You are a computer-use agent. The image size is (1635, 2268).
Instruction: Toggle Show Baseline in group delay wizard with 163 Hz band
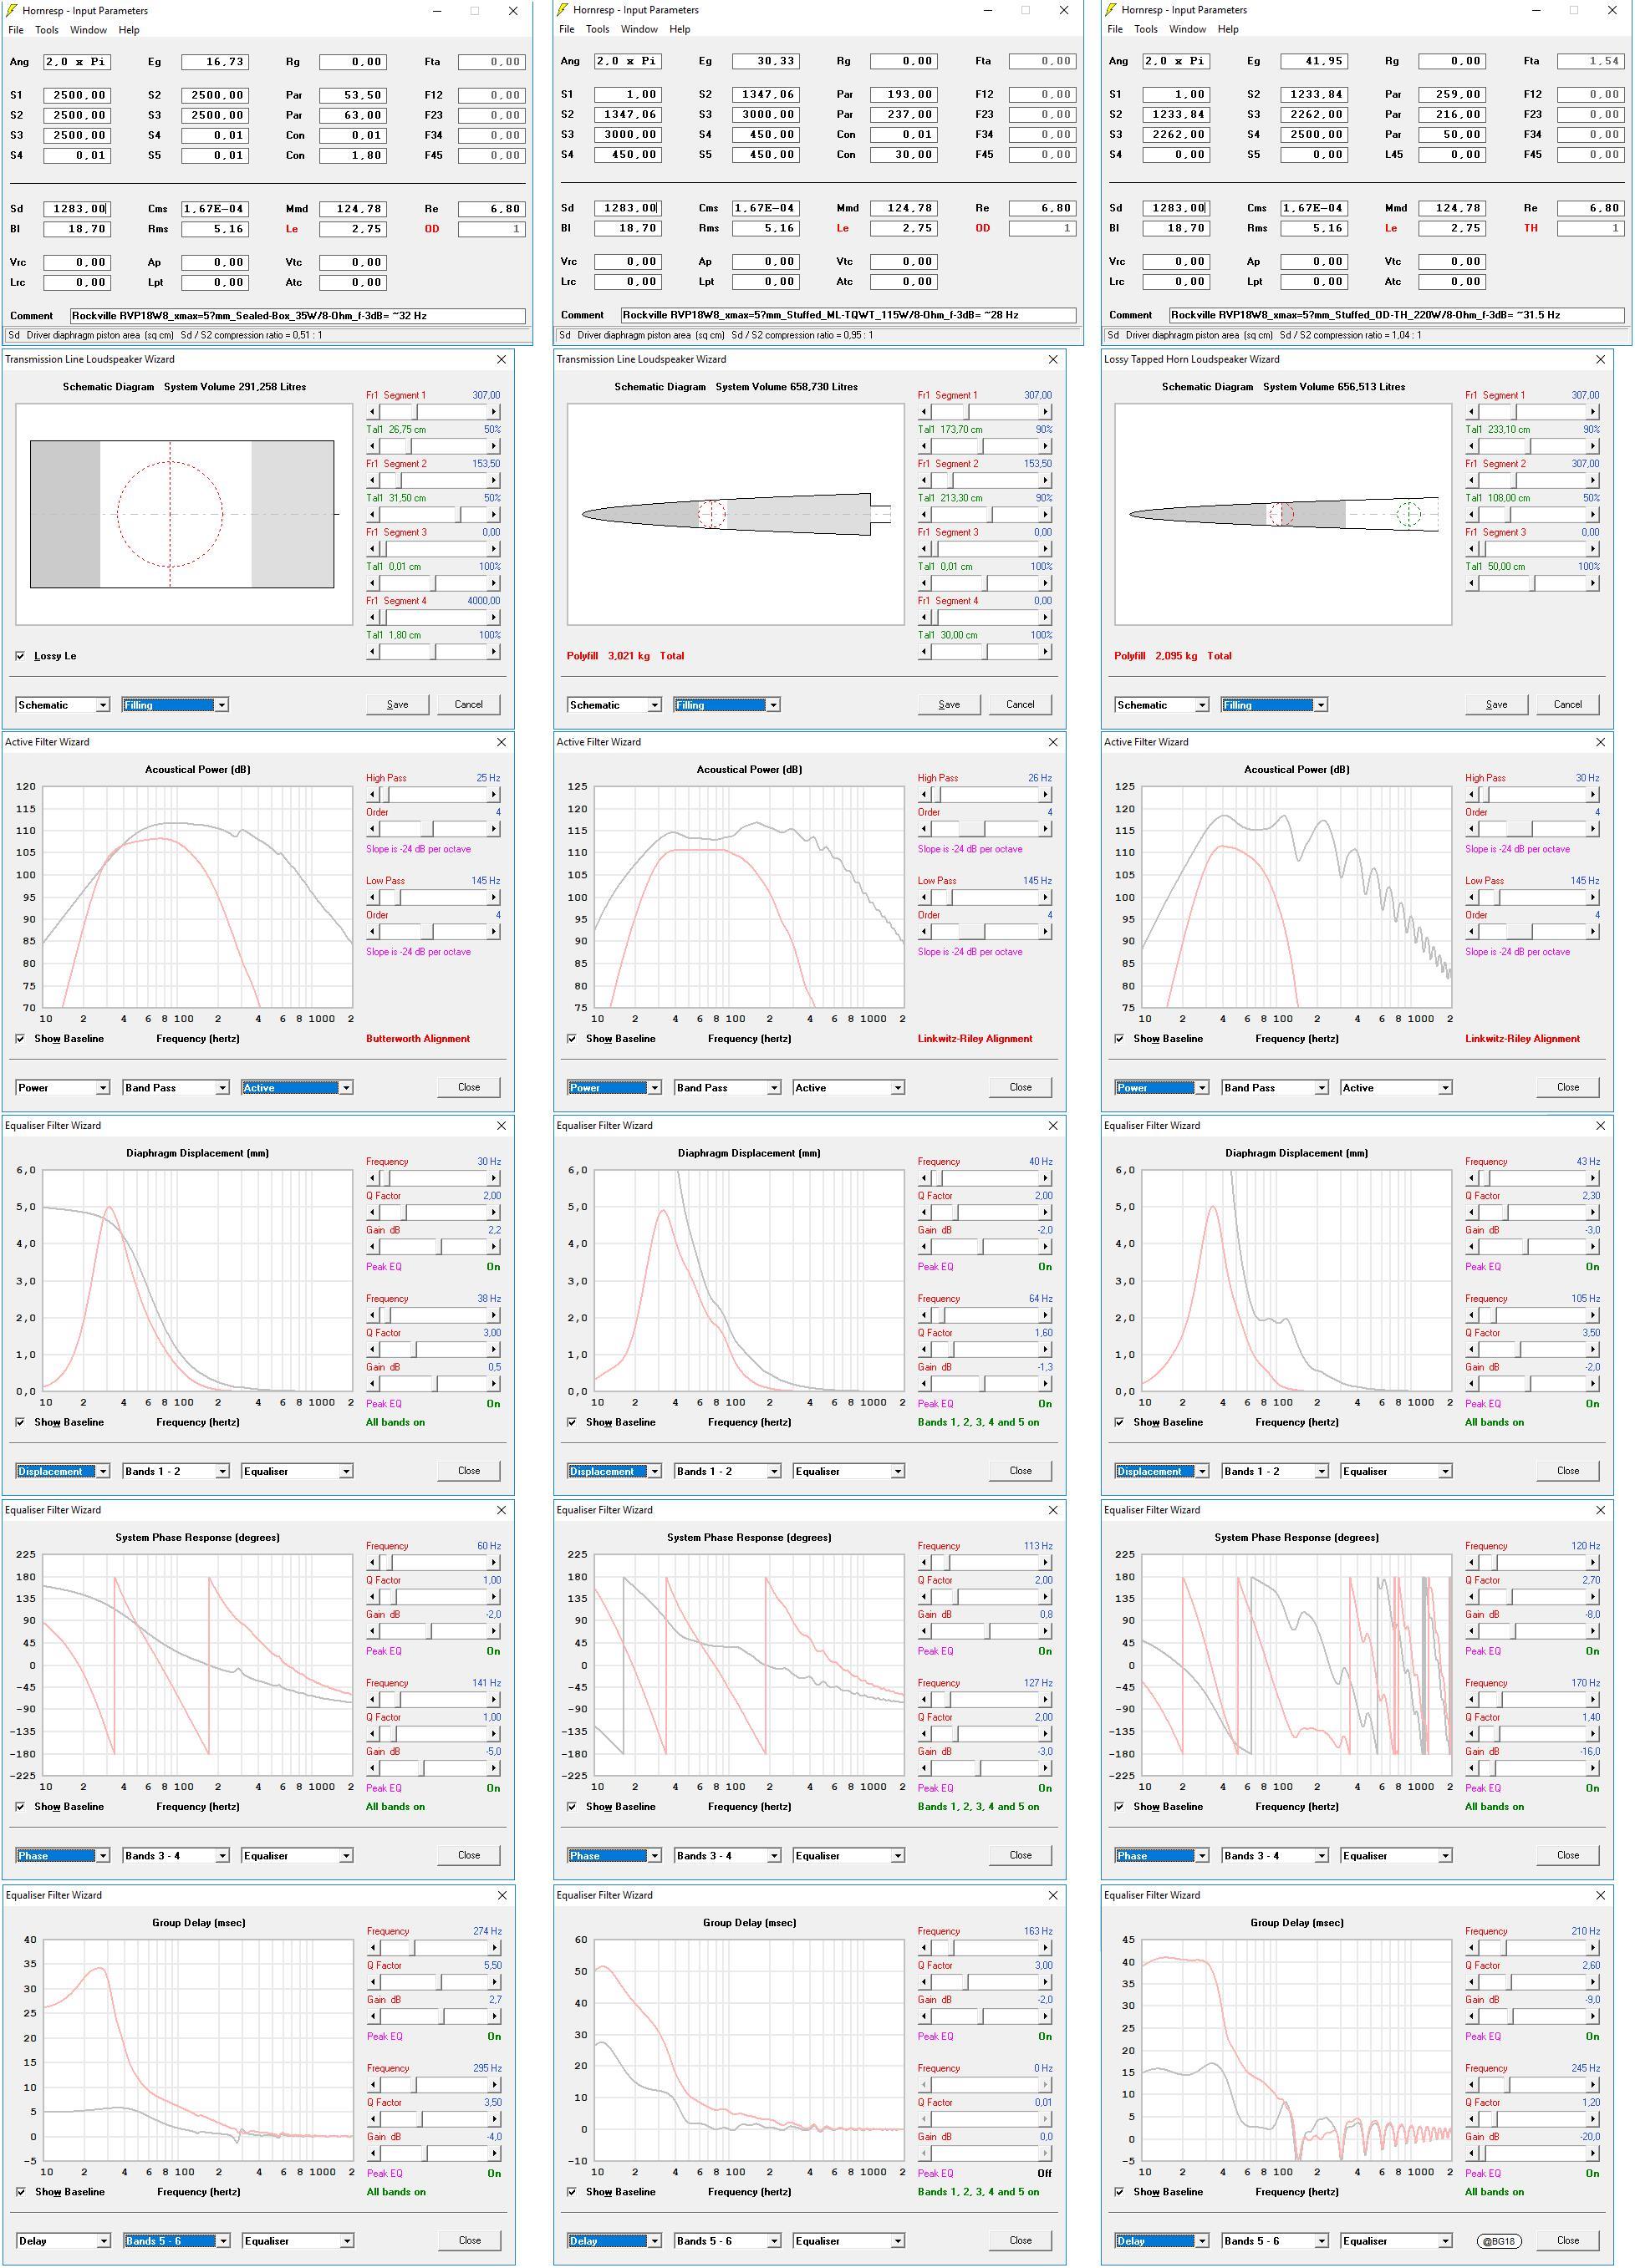(x=571, y=2191)
